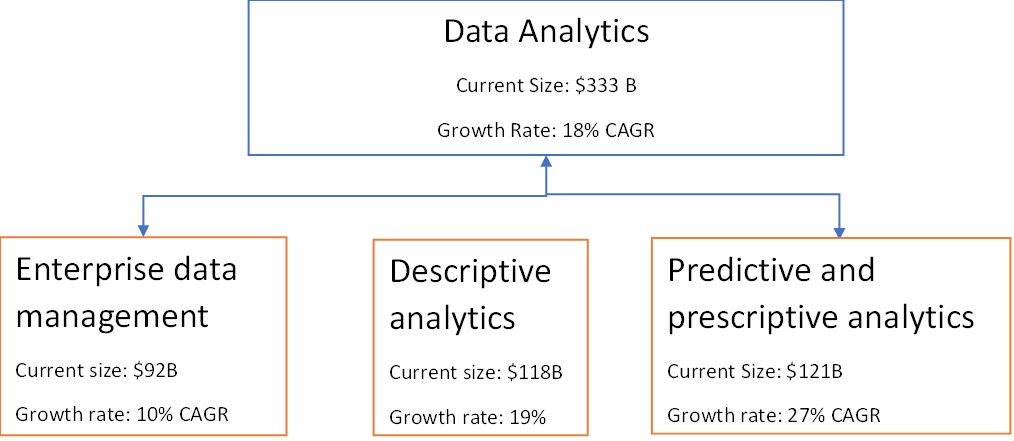1014x441 pixels.
Task: Click the Growth rate 19% text
Action: [468, 417]
